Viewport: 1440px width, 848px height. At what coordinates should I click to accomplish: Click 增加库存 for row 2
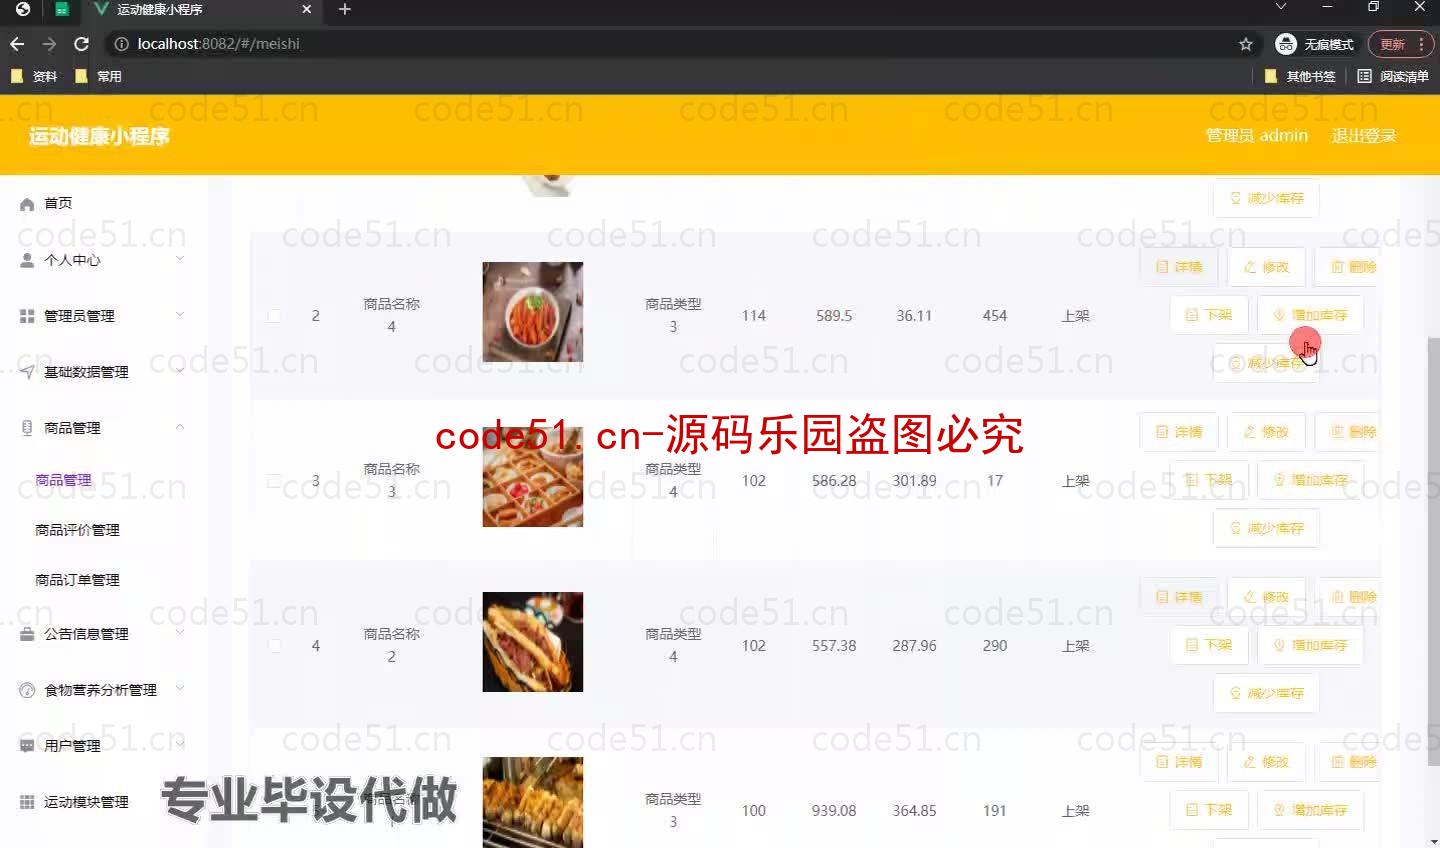tap(1310, 315)
